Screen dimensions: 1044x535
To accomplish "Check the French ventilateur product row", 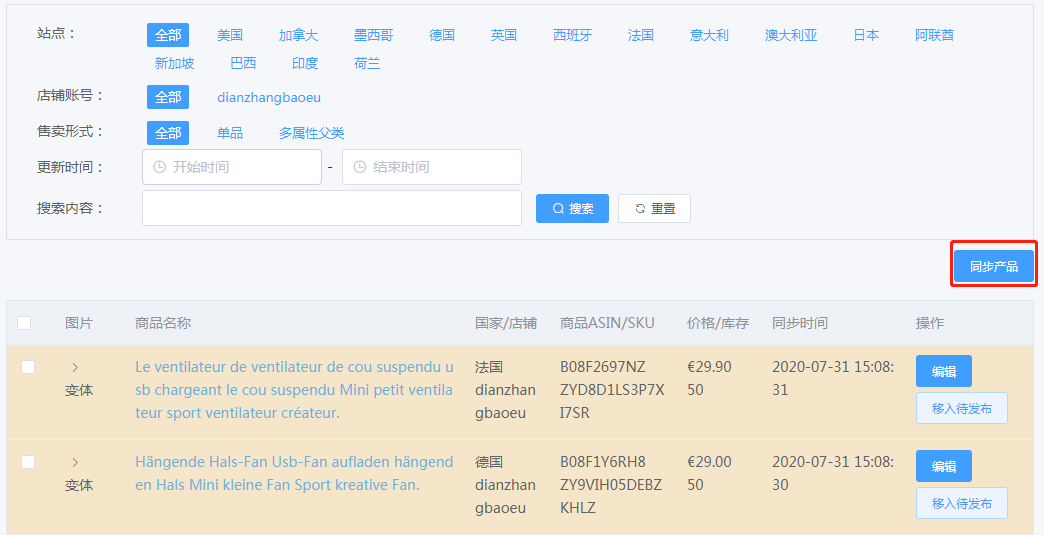I will click(28, 367).
